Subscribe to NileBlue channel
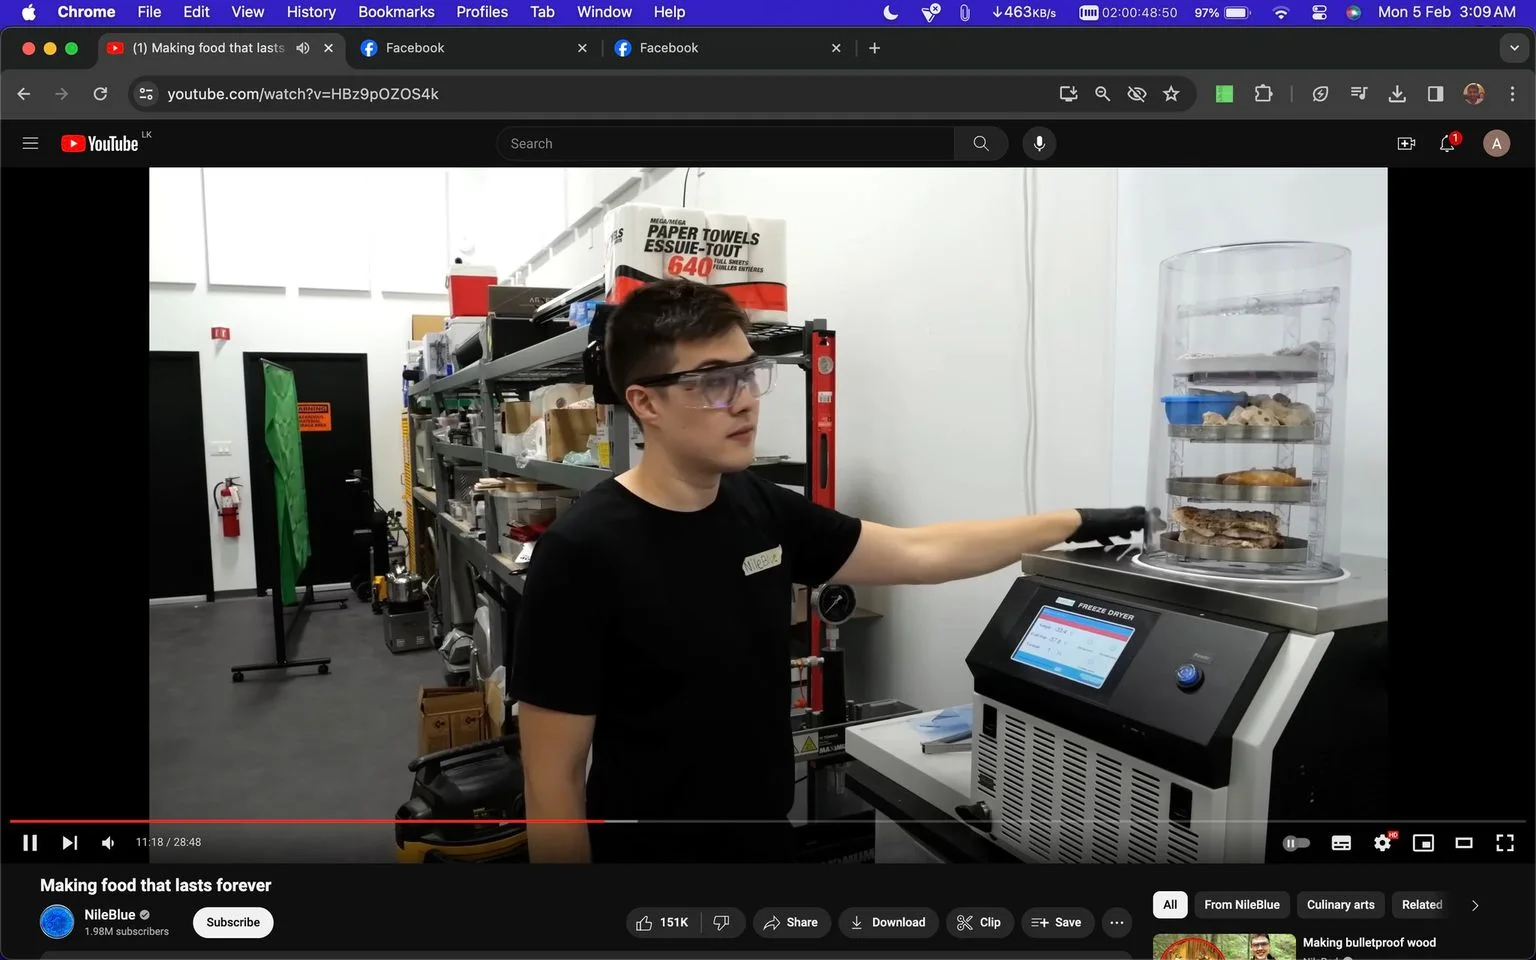The image size is (1536, 960). coord(233,922)
